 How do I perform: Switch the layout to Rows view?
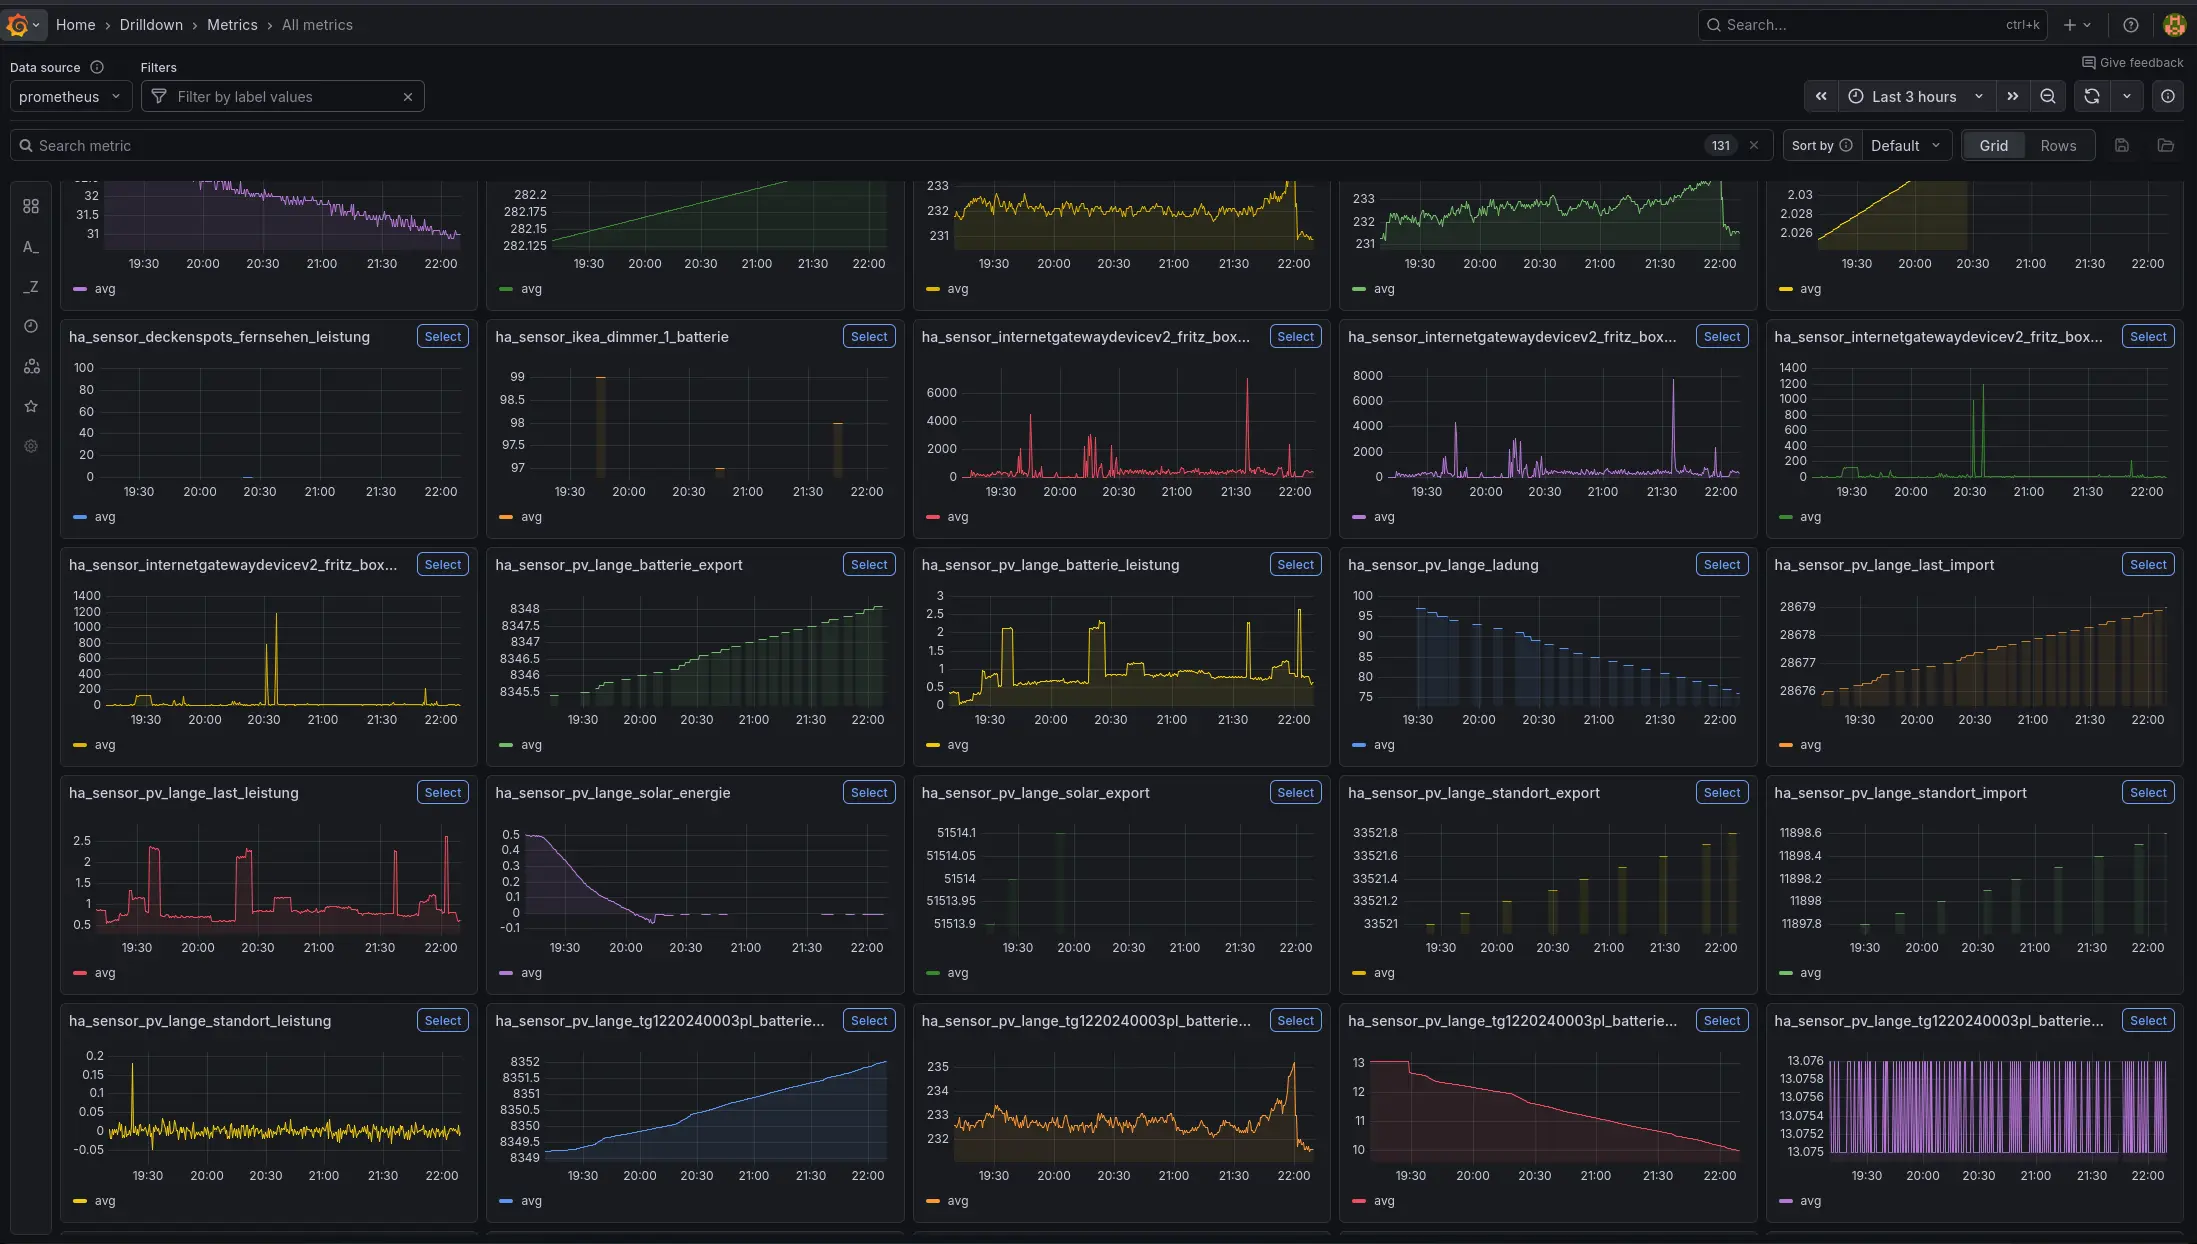click(2058, 145)
